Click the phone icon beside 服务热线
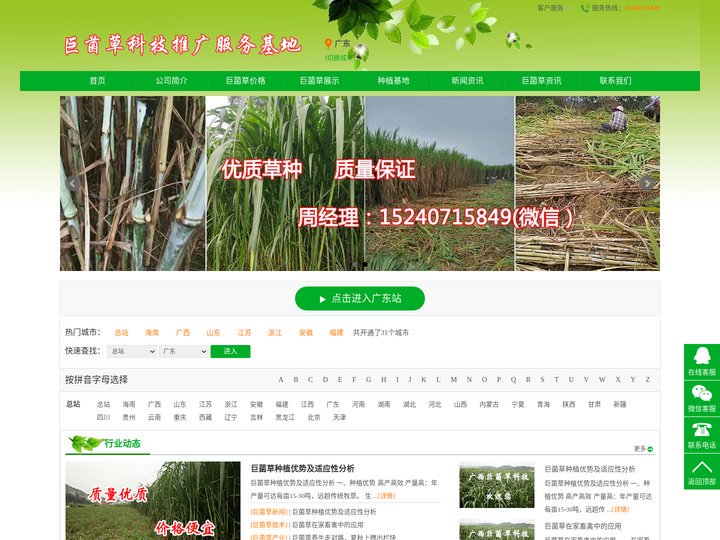The height and width of the screenshot is (540, 720). 585,8
